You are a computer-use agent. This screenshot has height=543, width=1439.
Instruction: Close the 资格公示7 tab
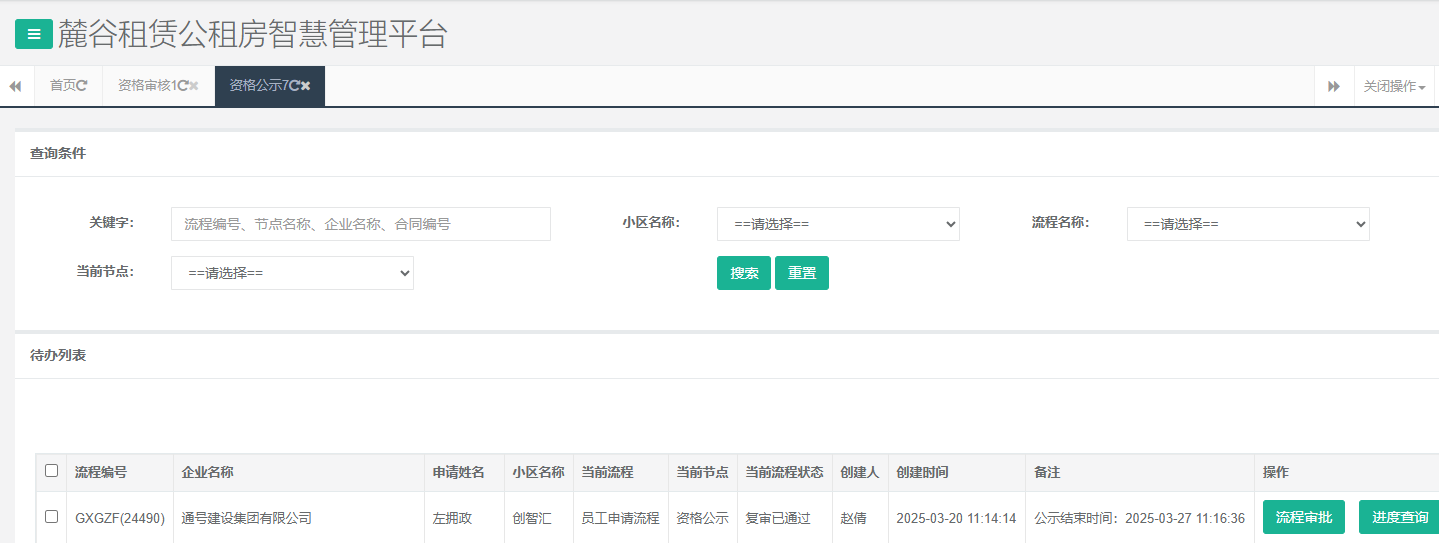pos(306,86)
